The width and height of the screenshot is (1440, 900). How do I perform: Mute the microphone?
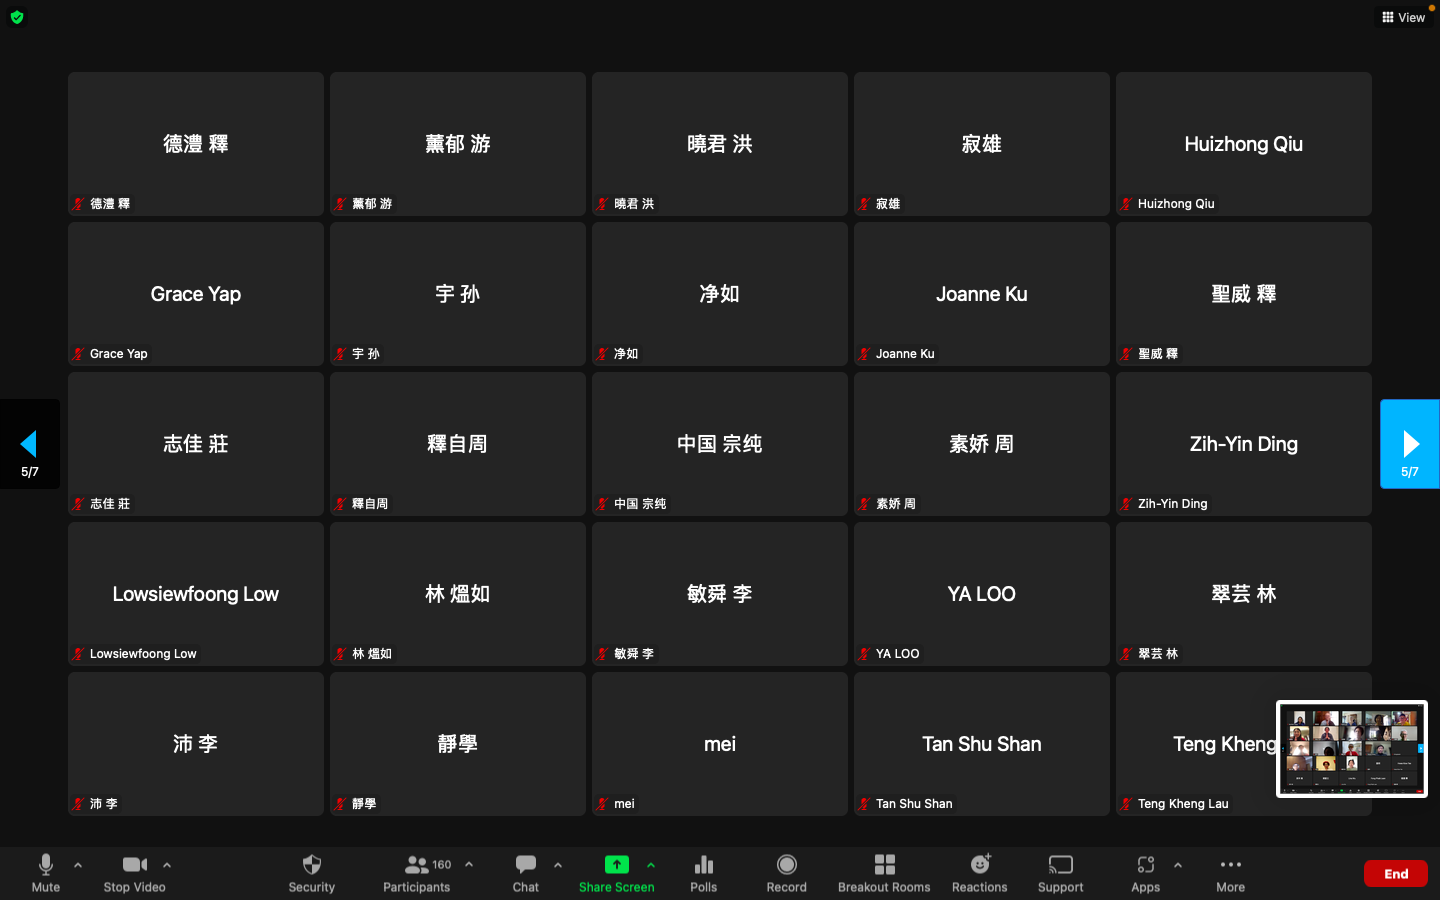coord(45,872)
